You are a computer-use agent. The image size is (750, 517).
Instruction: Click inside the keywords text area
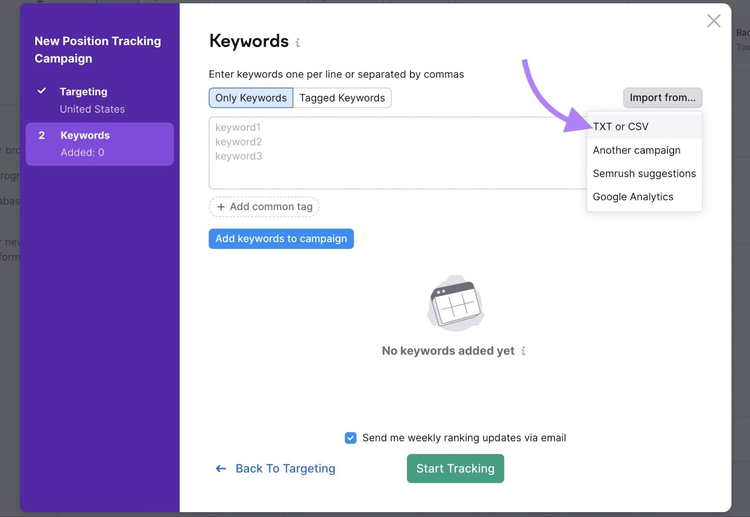pos(398,153)
